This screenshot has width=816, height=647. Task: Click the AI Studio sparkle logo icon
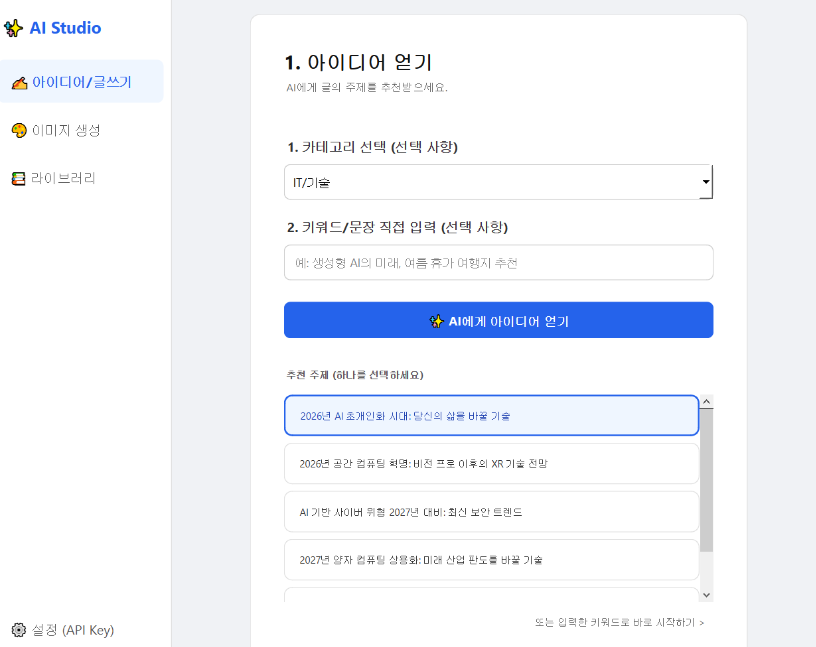point(14,28)
